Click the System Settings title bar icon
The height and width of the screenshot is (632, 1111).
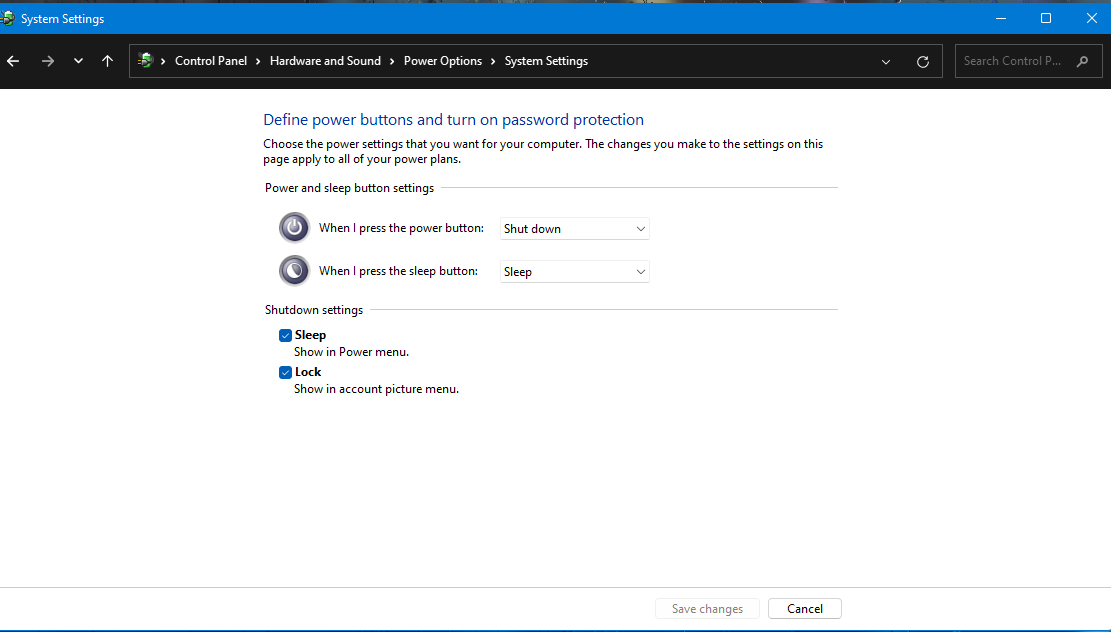pyautogui.click(x=7, y=18)
